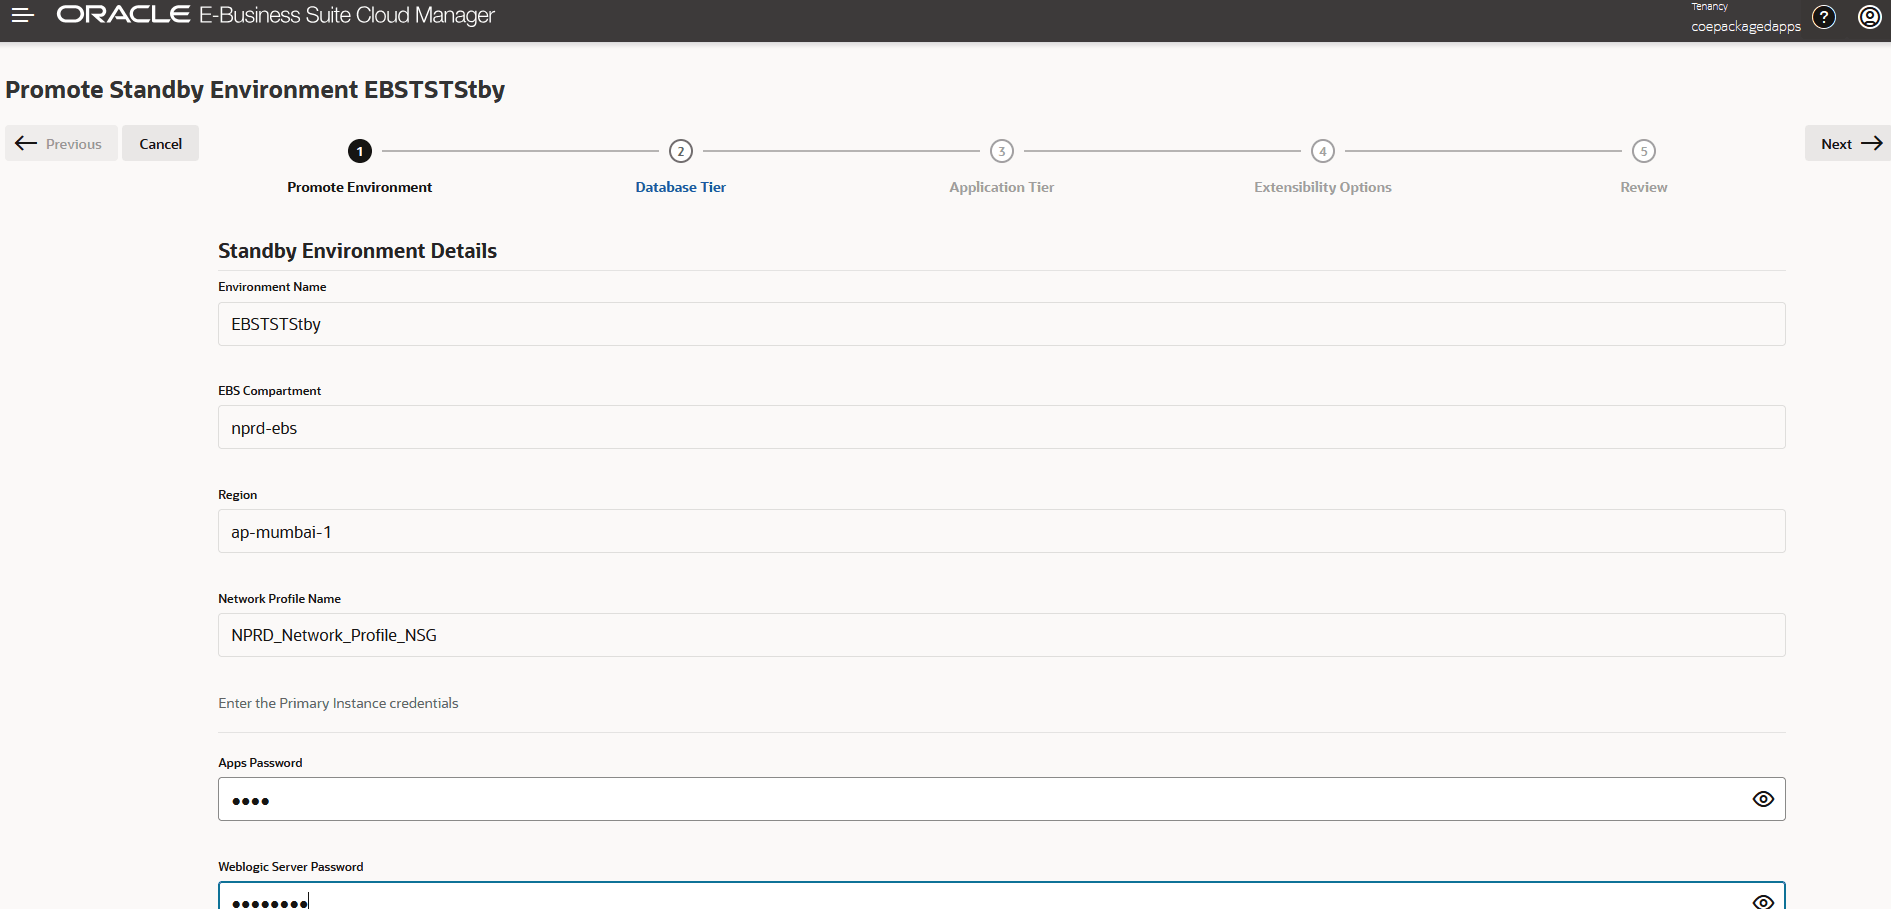Click the Database Tier step label
The height and width of the screenshot is (909, 1891).
point(681,187)
